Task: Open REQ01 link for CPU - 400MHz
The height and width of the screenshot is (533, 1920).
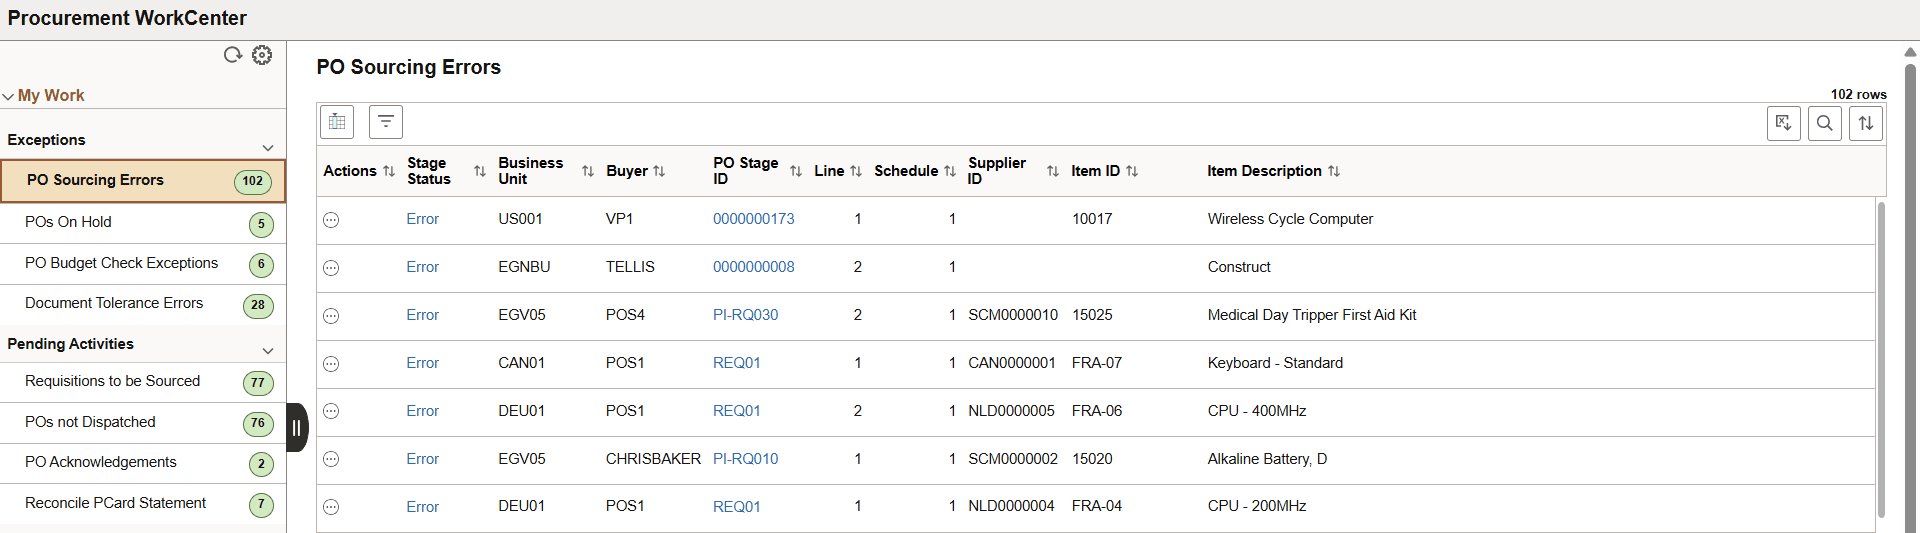Action: (x=736, y=411)
